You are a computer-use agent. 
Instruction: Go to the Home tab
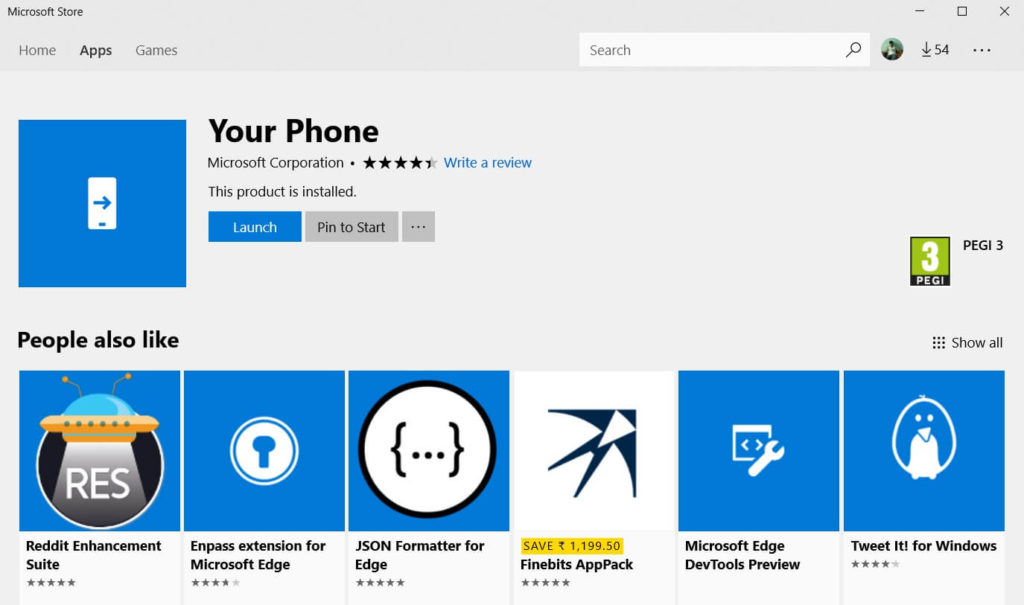tap(37, 50)
